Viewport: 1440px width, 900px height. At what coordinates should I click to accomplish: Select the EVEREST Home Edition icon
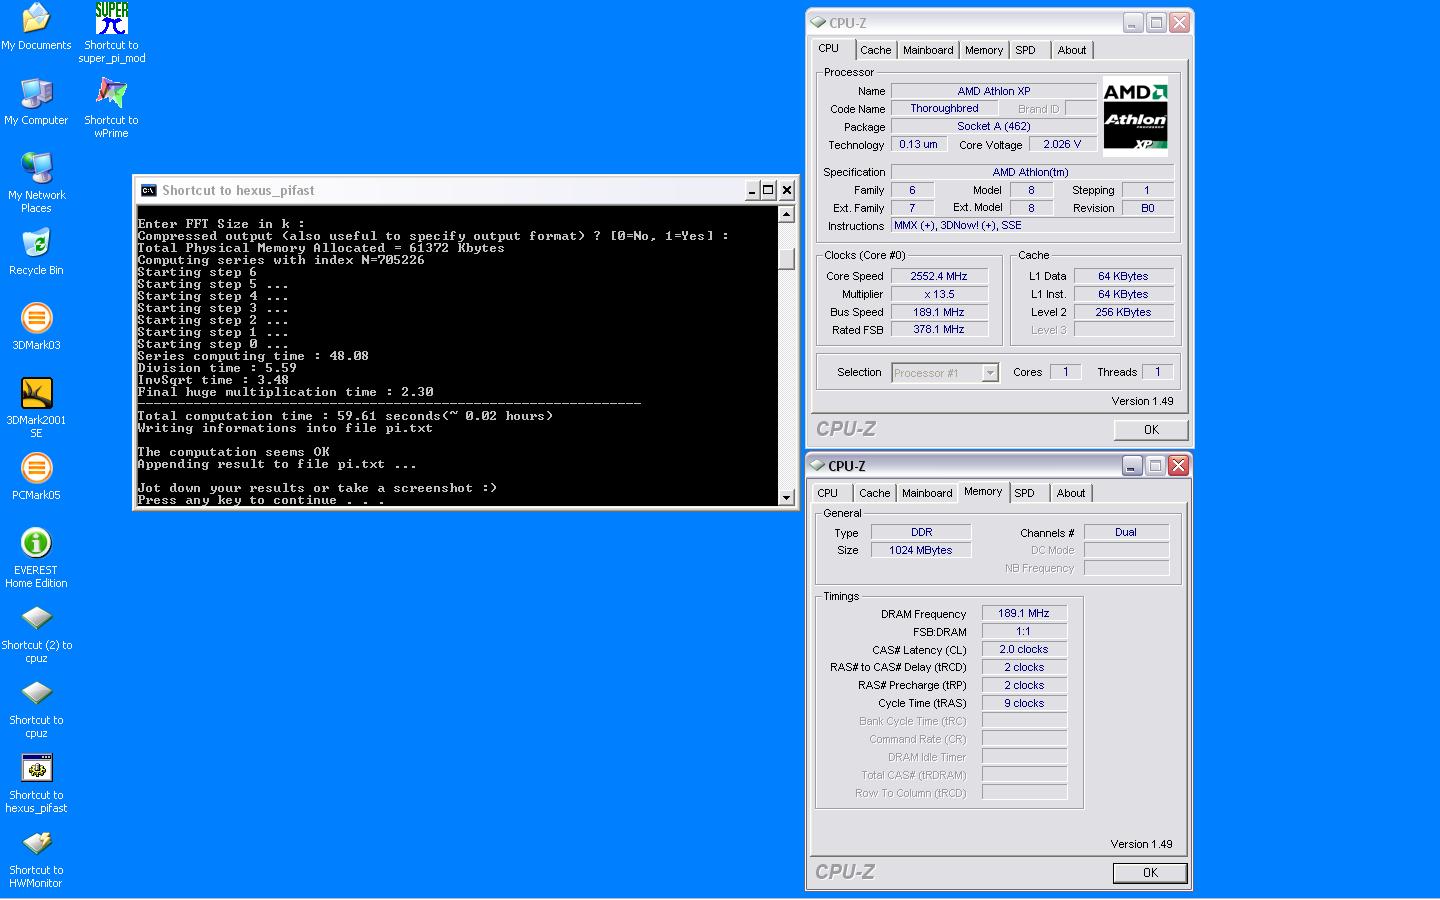(x=36, y=542)
